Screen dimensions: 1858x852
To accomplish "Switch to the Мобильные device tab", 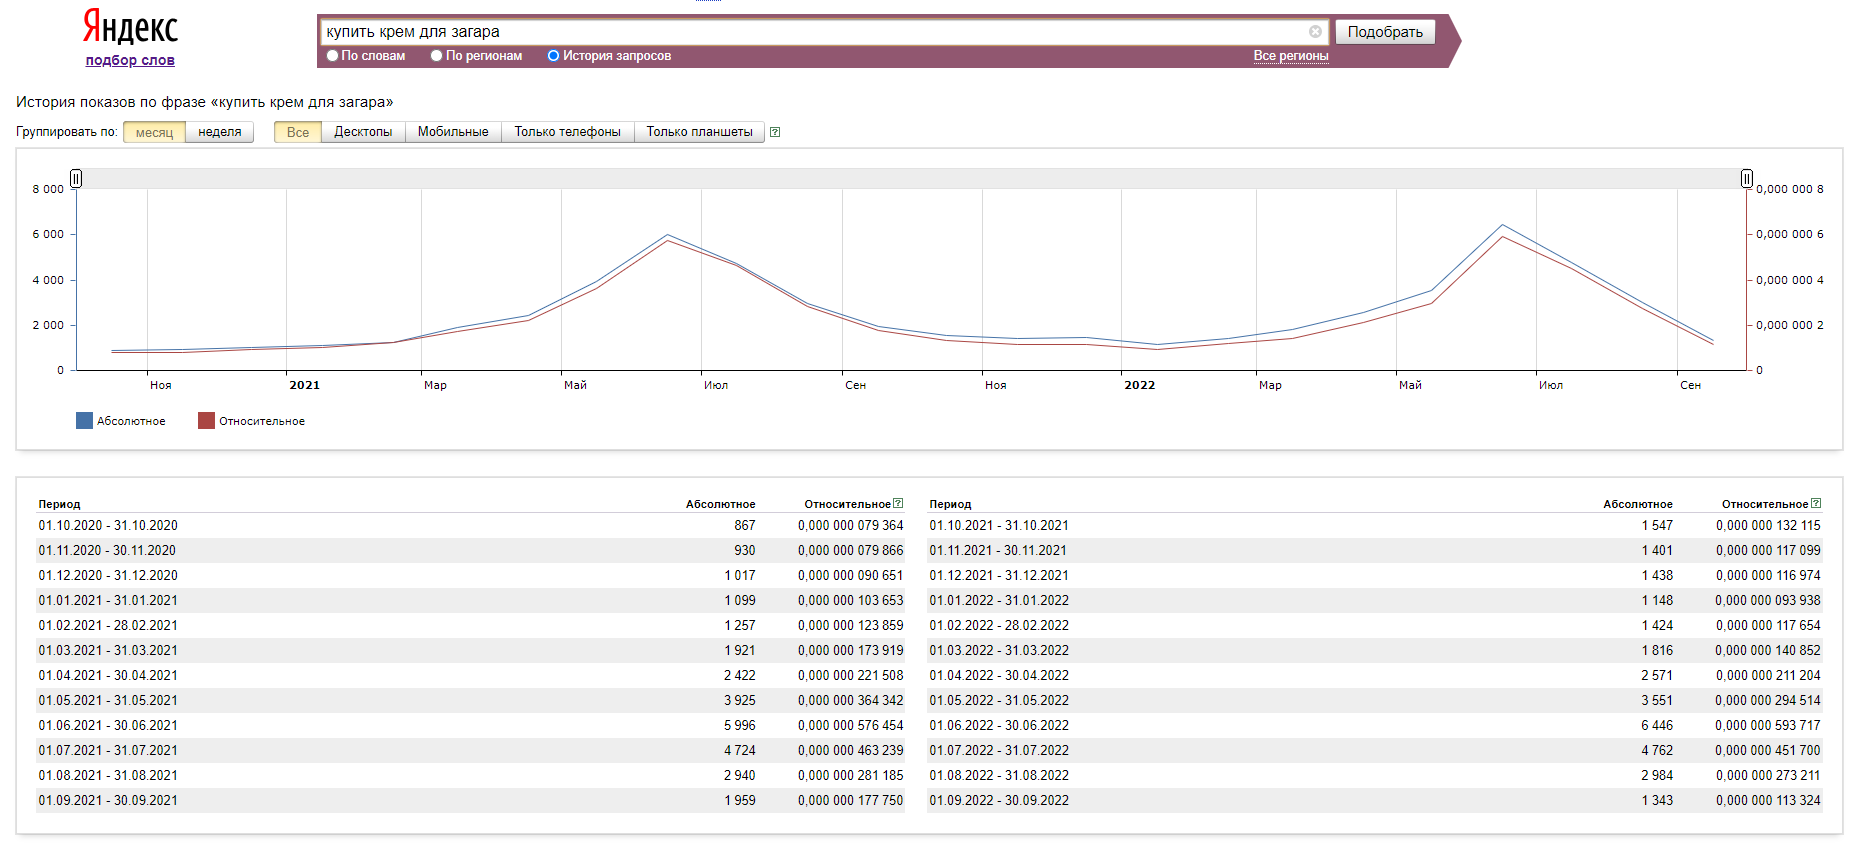I will click(453, 132).
